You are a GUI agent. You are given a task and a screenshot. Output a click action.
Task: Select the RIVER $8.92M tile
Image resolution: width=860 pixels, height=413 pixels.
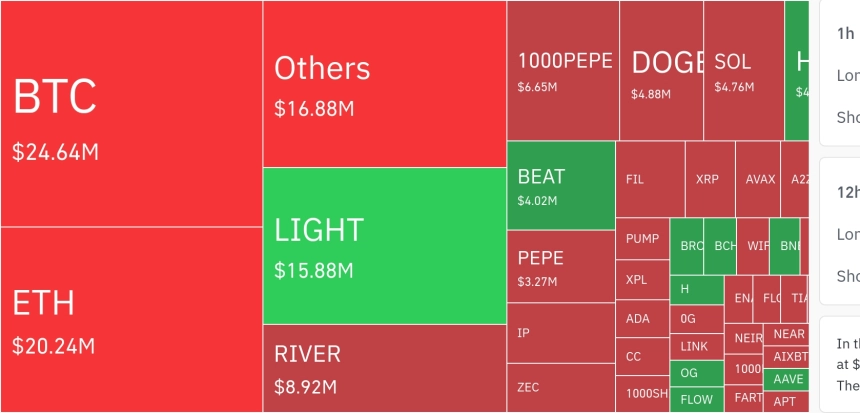(385, 368)
